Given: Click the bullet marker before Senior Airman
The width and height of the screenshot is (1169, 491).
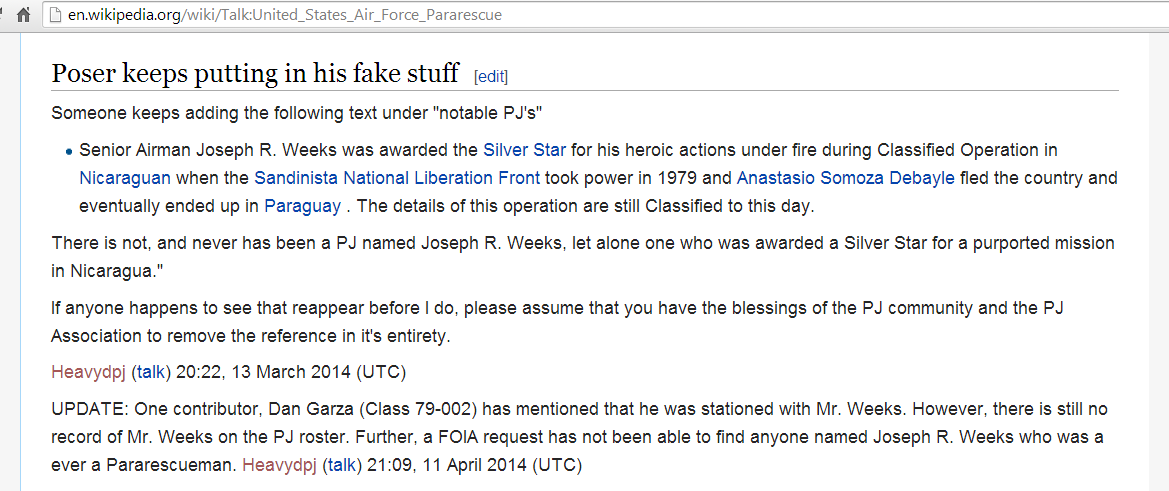Looking at the screenshot, I should coord(69,152).
